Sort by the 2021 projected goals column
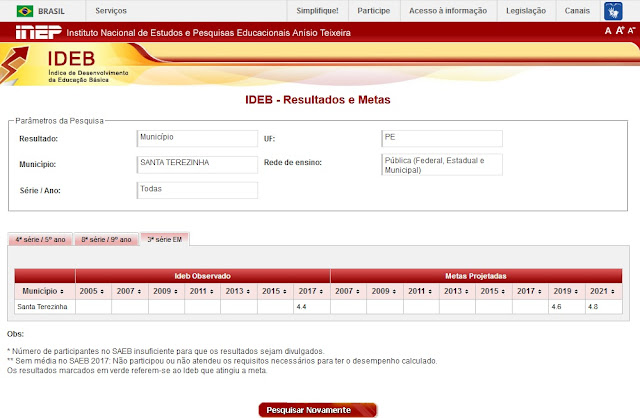 [601, 291]
